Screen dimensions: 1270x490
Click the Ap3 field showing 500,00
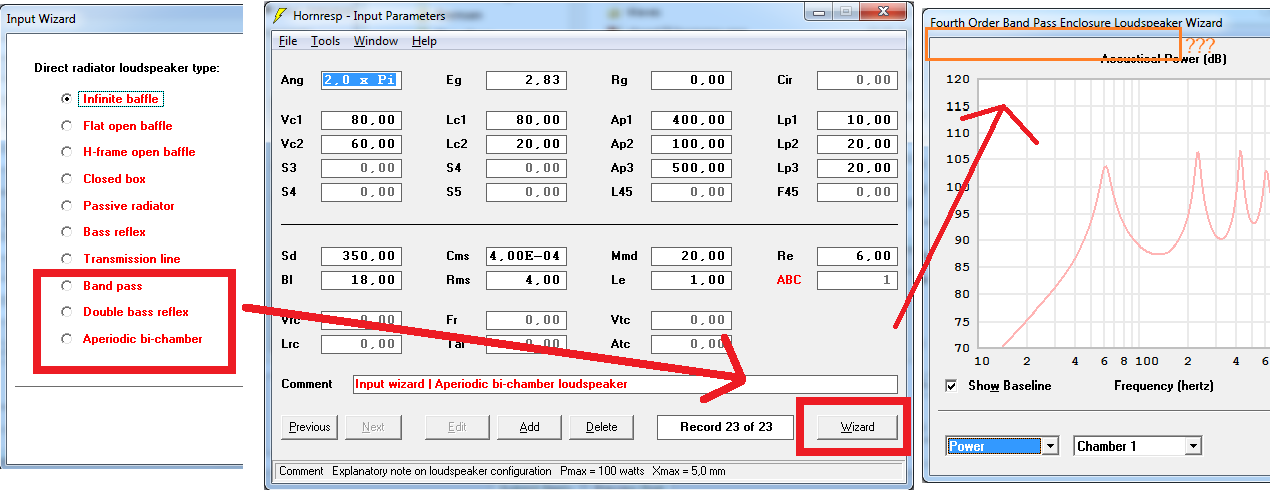tap(691, 168)
